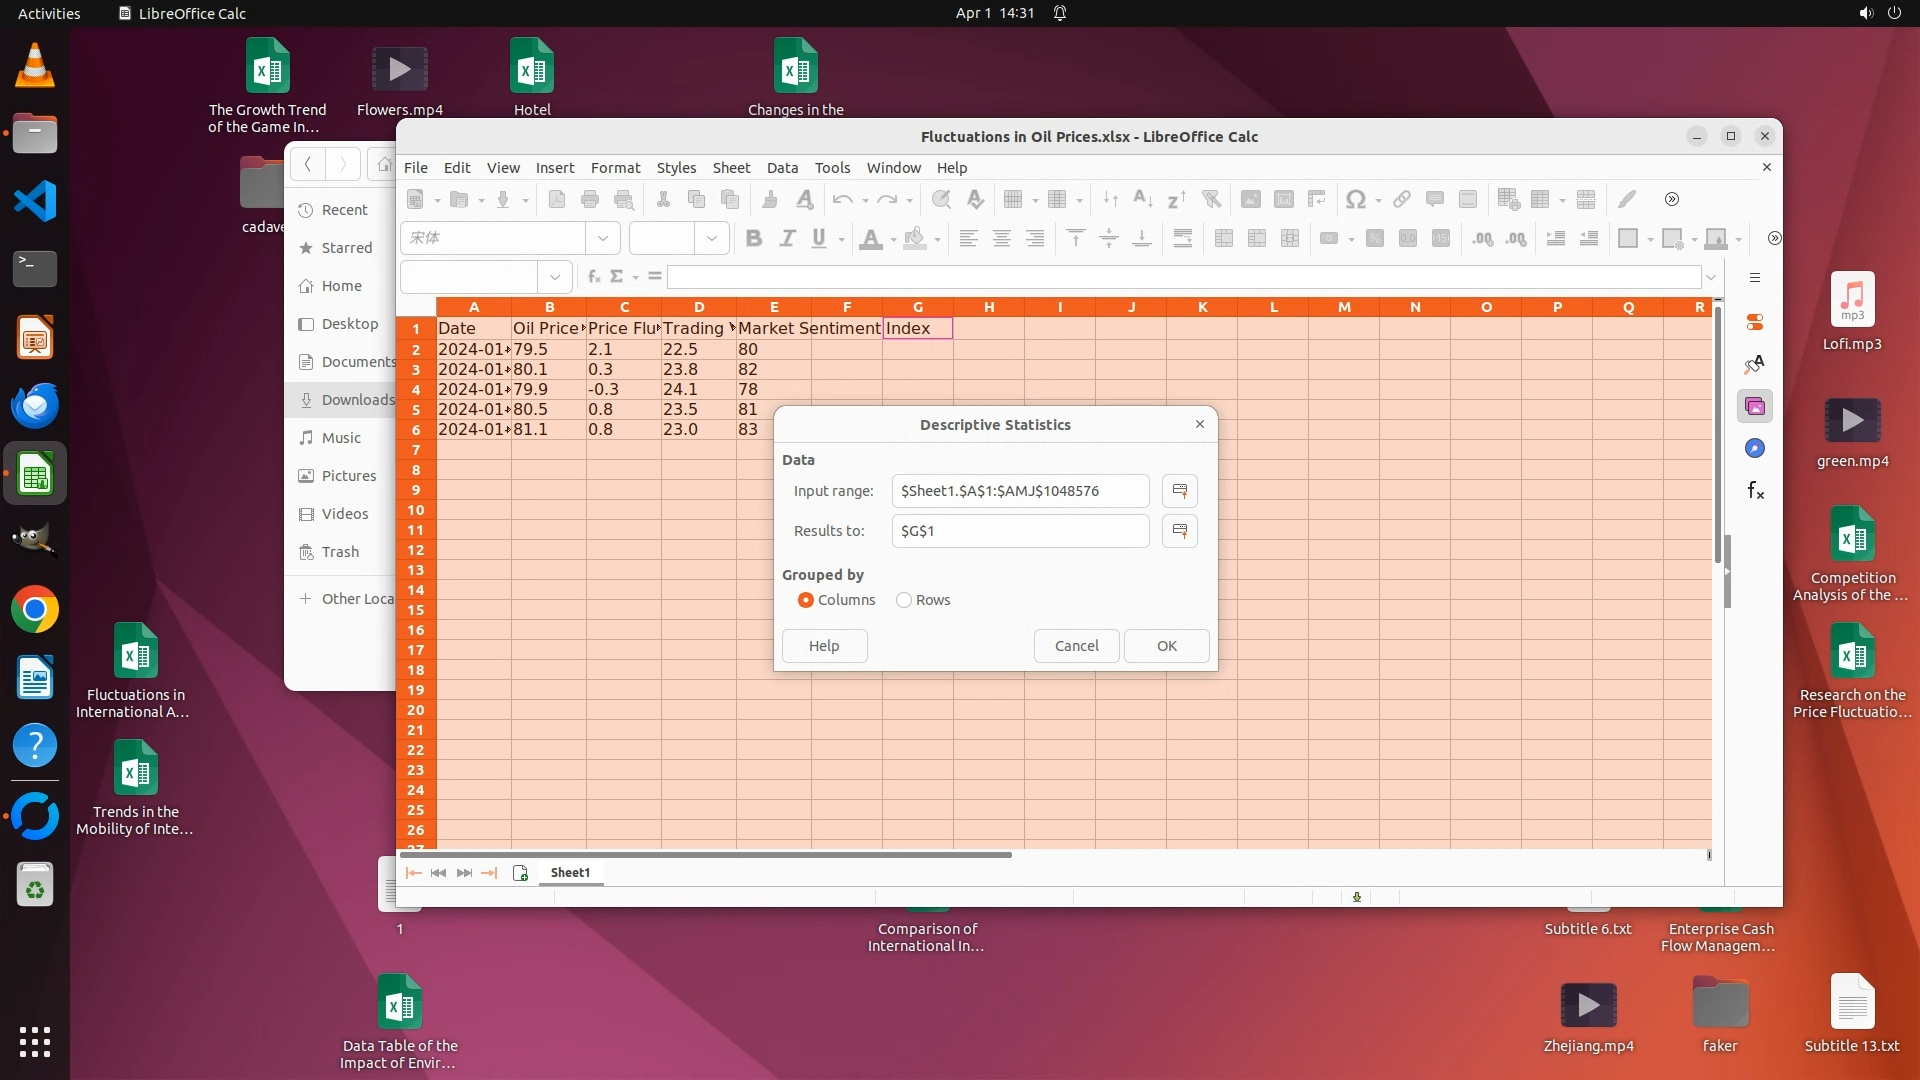Image resolution: width=1920 pixels, height=1080 pixels.
Task: Open the Format menu
Action: point(615,168)
